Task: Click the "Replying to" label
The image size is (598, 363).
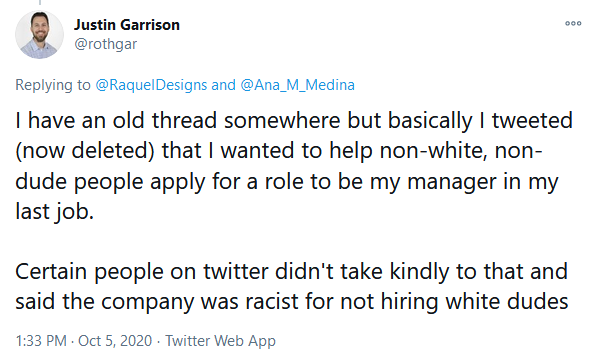Action: (x=53, y=85)
